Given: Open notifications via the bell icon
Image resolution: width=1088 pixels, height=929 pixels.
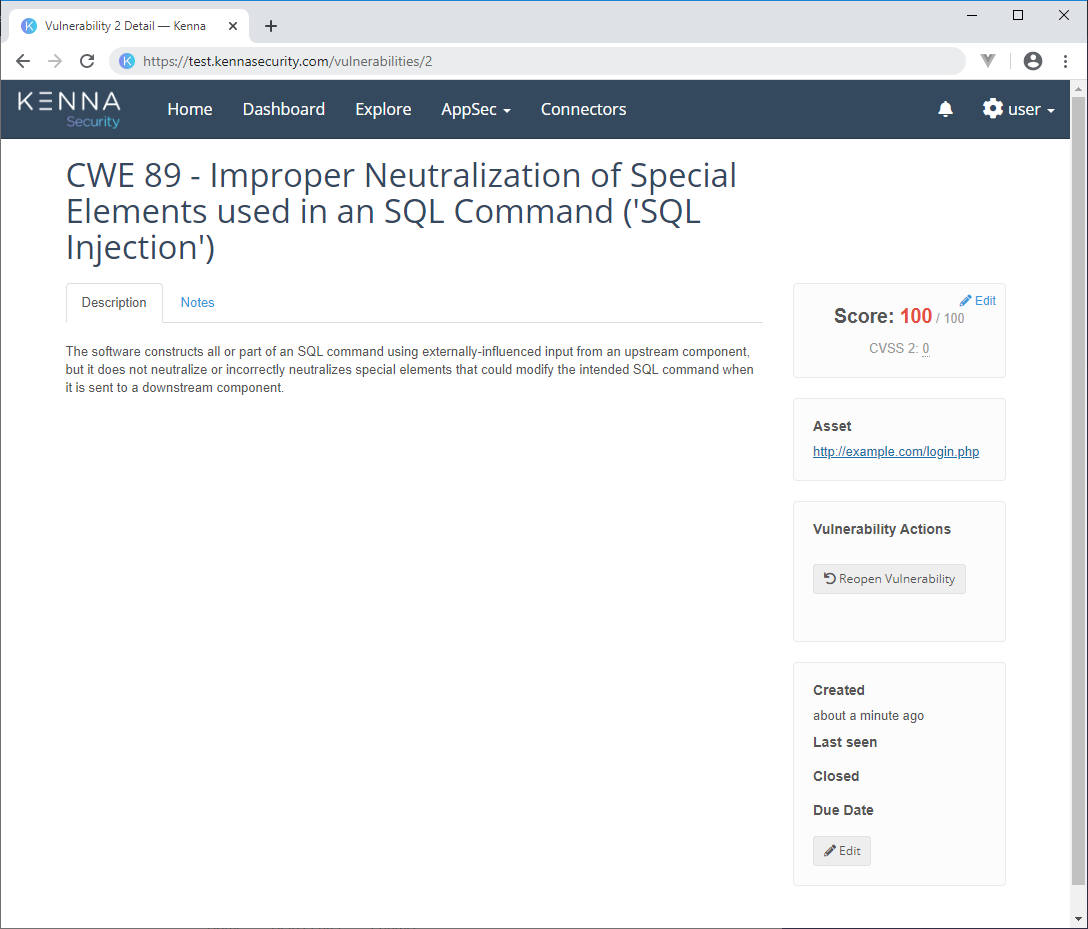Looking at the screenshot, I should tap(945, 109).
